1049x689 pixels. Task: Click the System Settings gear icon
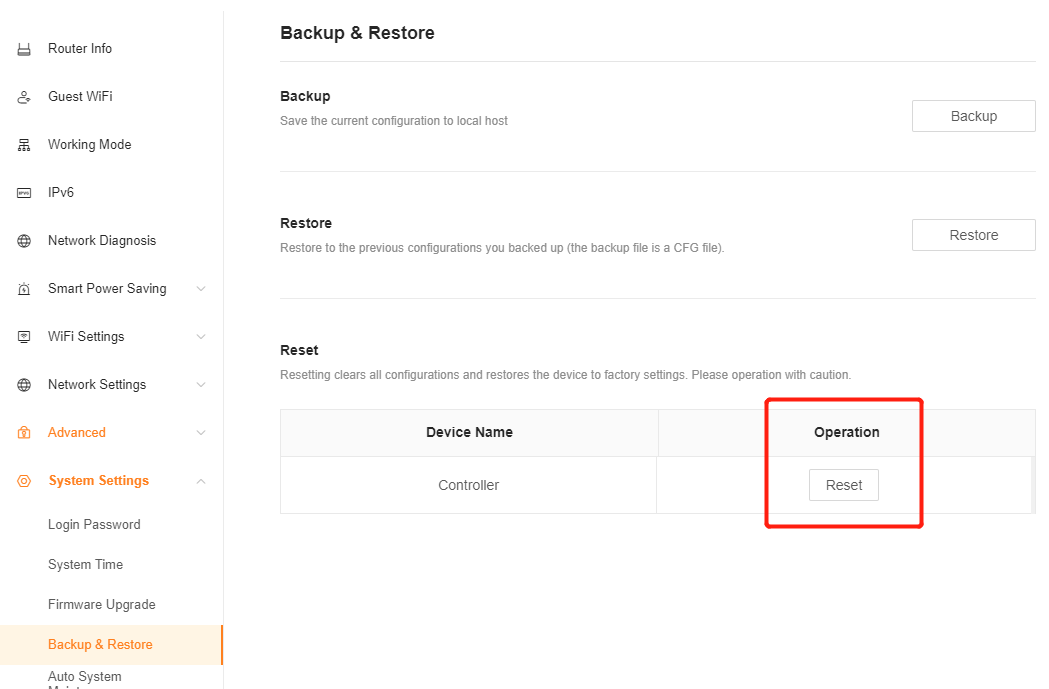click(24, 481)
